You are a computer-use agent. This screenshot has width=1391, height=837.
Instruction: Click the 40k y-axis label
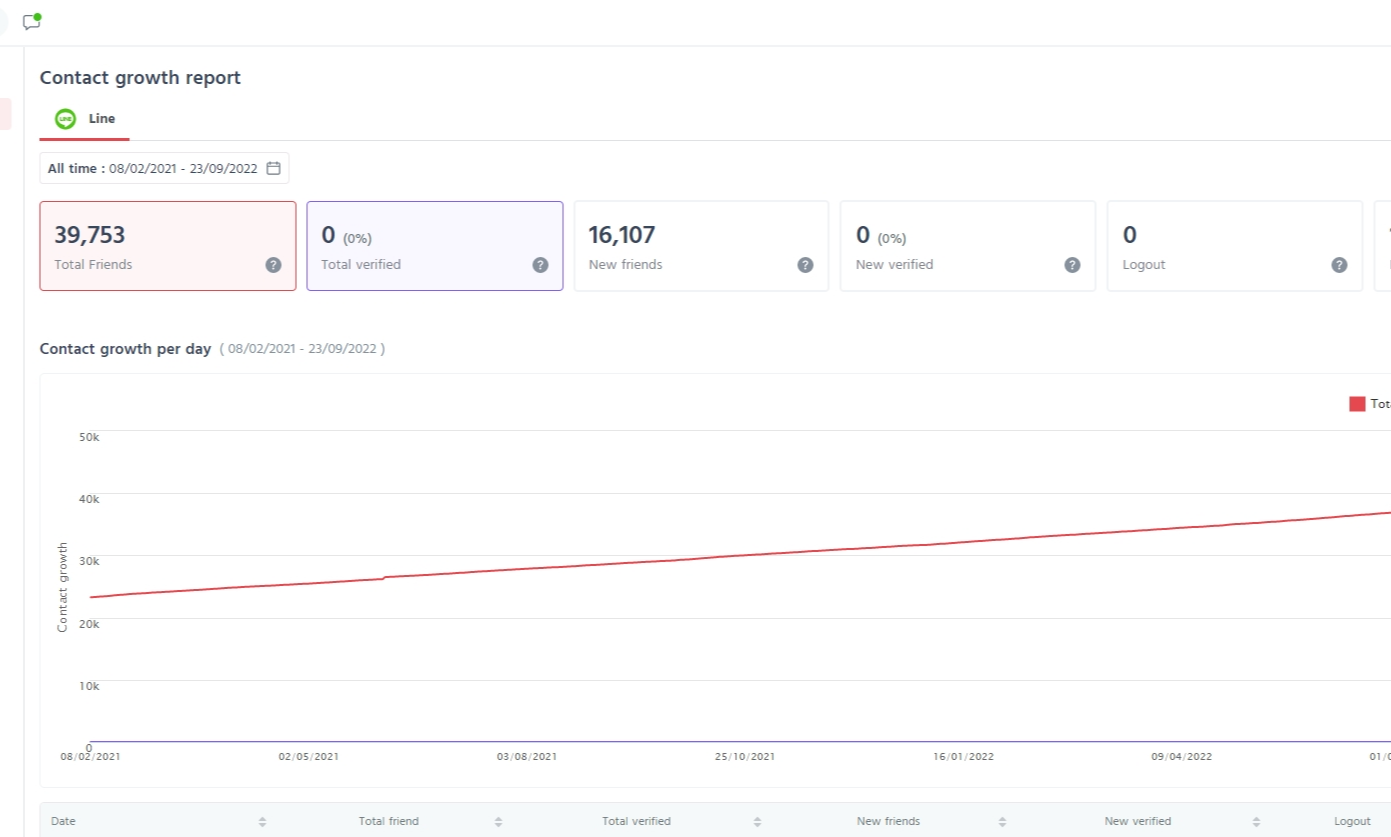click(x=89, y=499)
